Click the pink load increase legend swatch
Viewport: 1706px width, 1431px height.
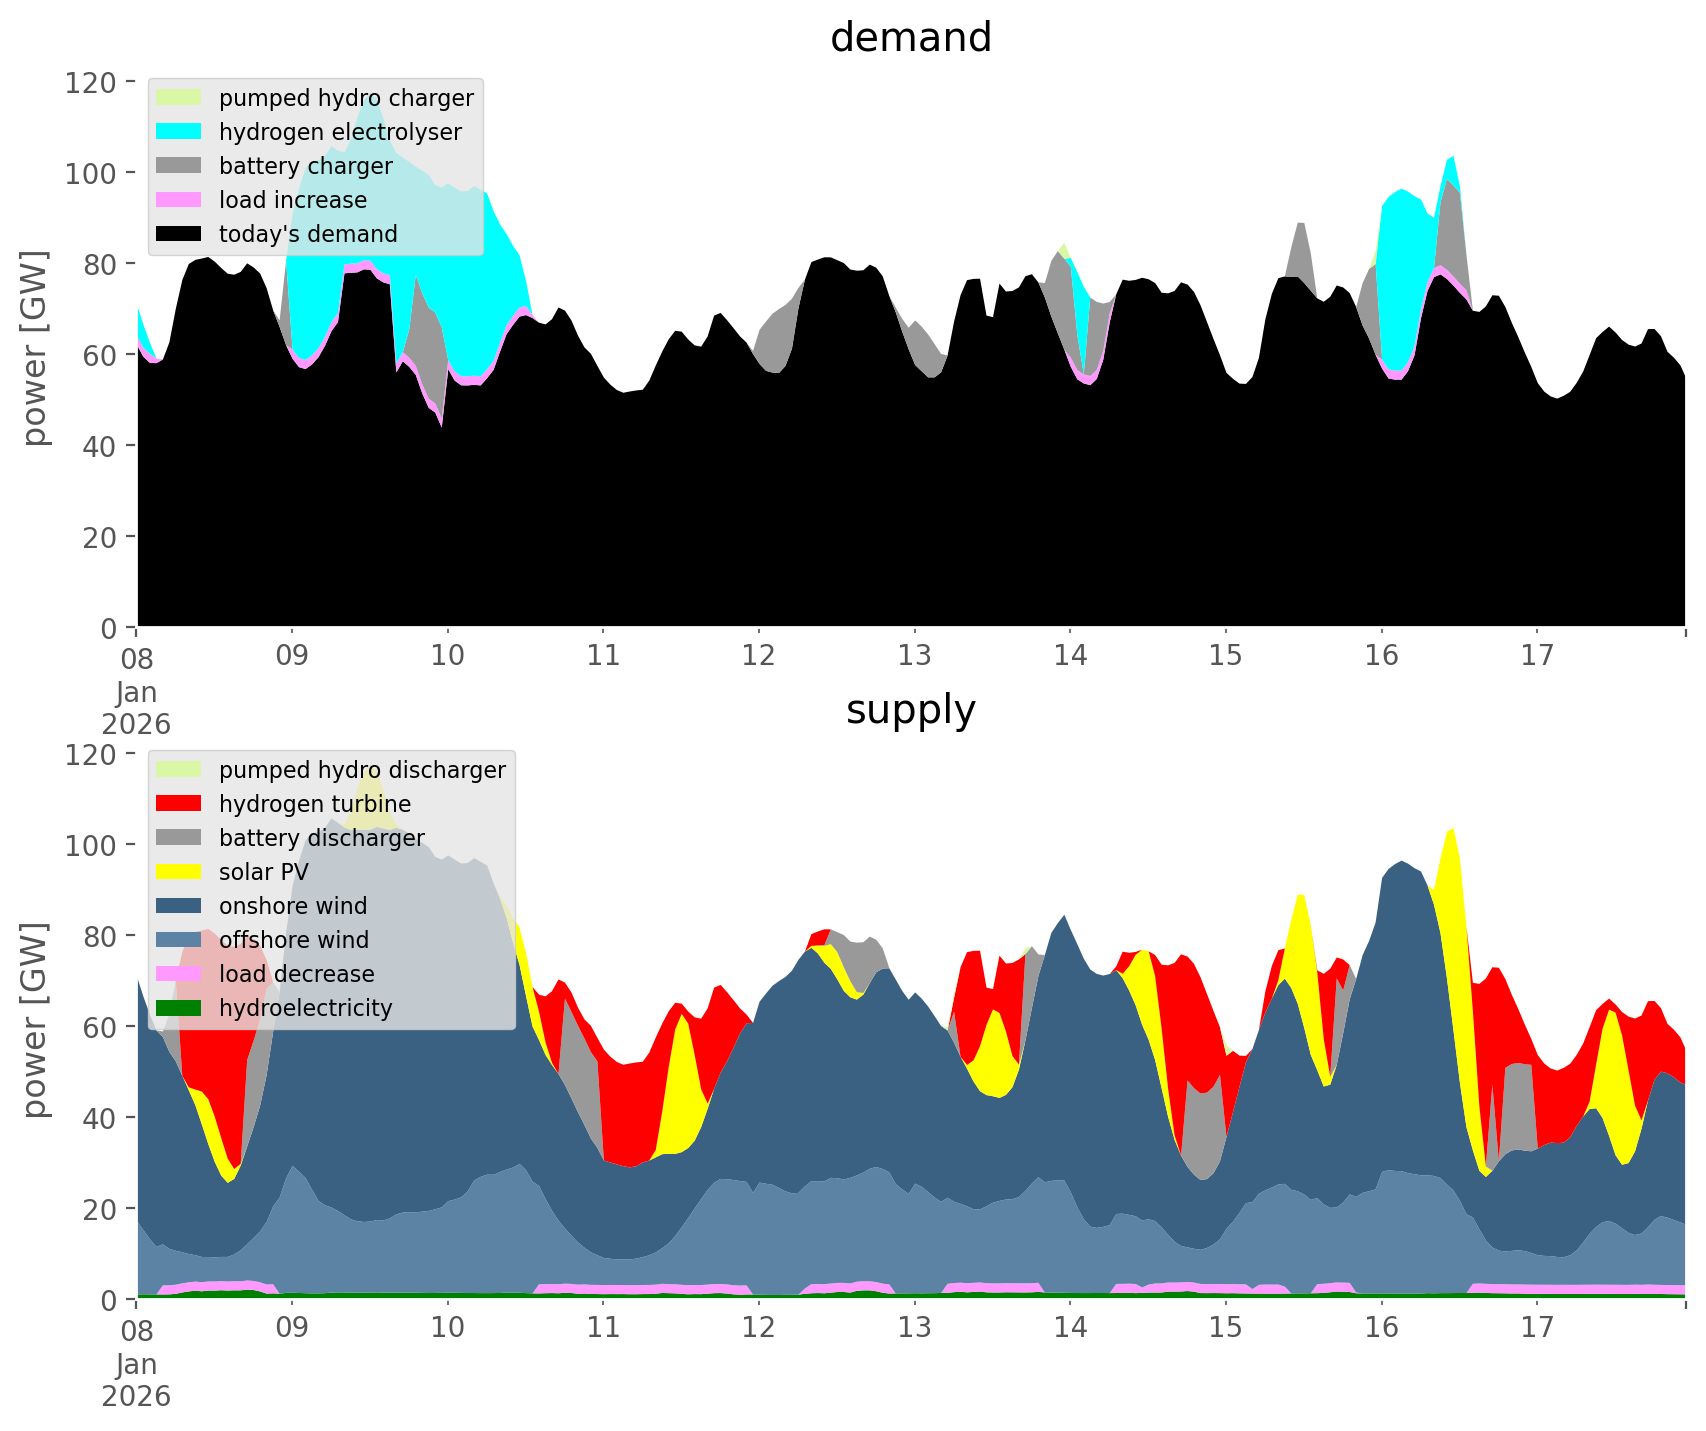tap(180, 200)
